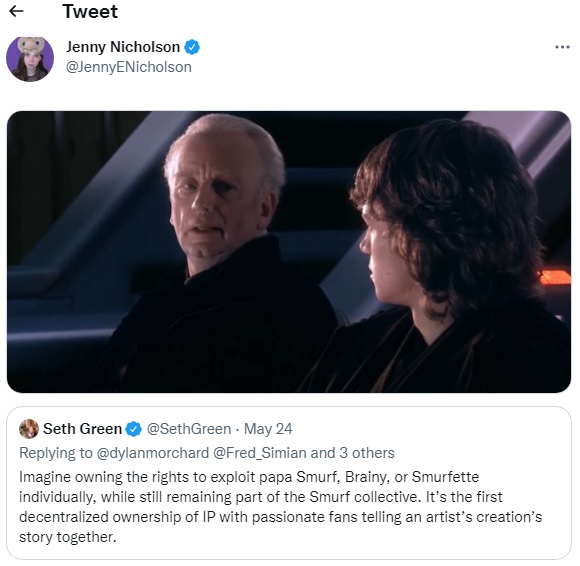Go back using the left arrow icon
Screen dimensions: 580x566
click(16, 11)
